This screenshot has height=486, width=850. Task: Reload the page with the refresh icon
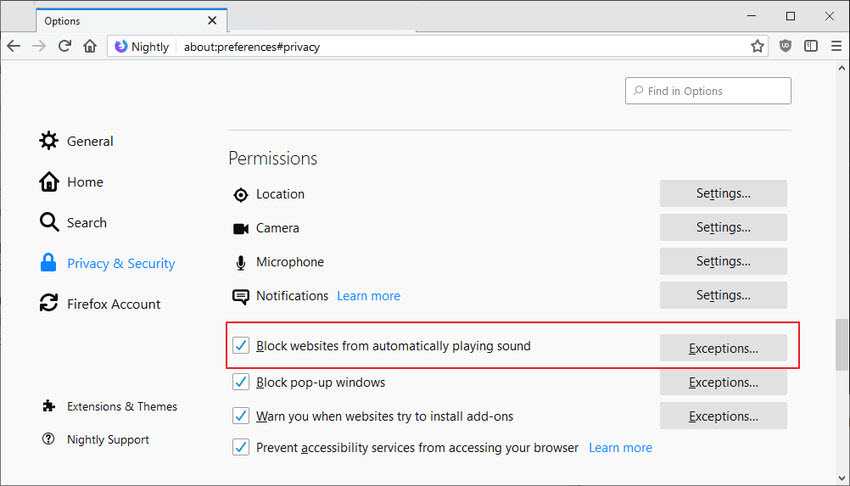pyautogui.click(x=65, y=46)
